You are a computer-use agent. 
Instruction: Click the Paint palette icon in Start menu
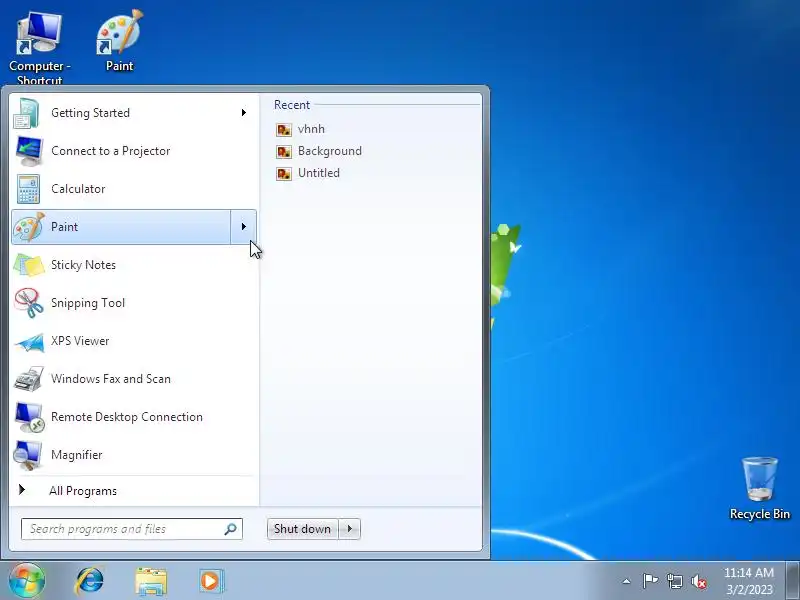[29, 227]
